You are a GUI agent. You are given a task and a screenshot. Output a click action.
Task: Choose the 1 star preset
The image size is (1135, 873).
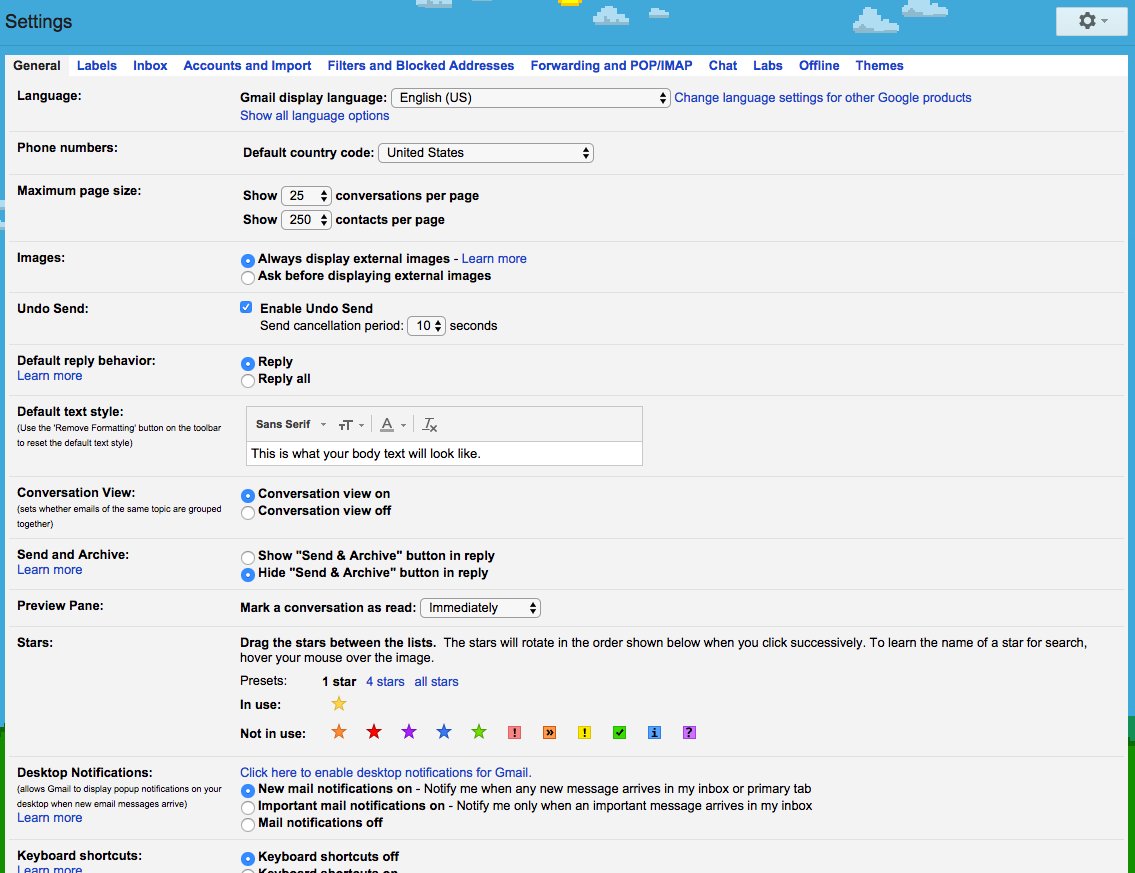339,681
